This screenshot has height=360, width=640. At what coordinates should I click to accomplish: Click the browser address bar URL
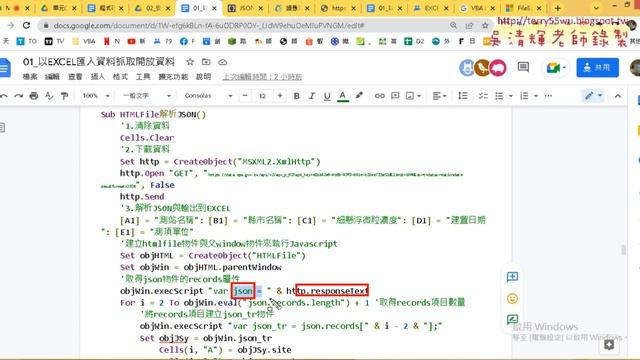(x=209, y=25)
